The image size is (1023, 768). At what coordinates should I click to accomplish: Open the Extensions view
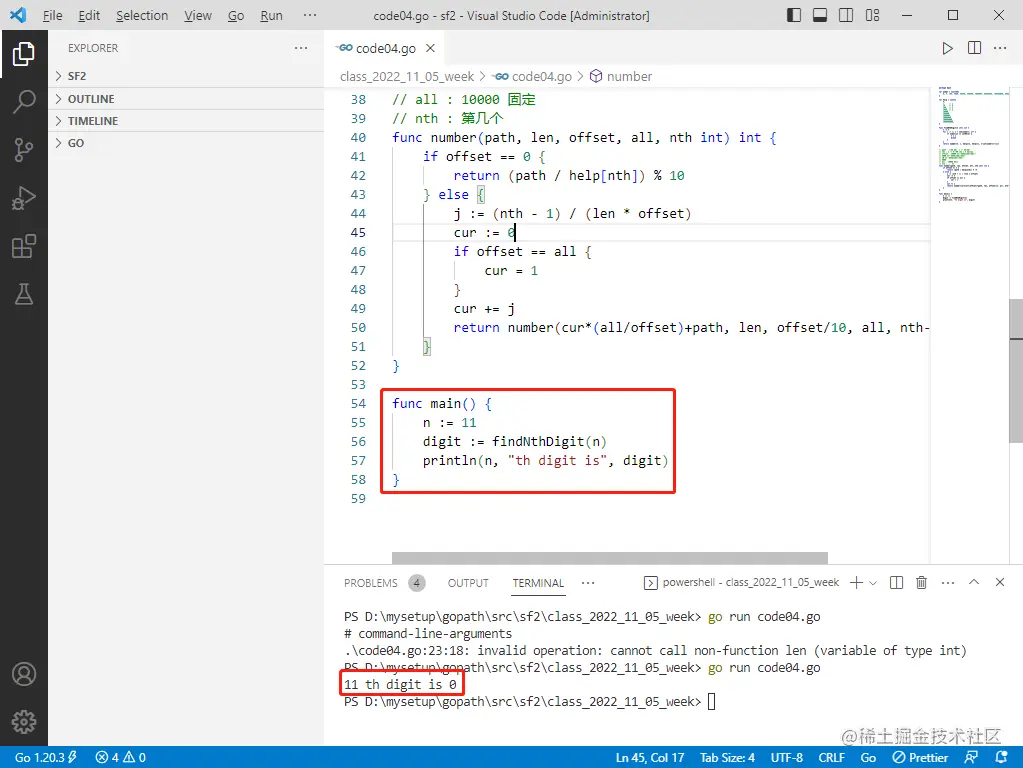(23, 246)
